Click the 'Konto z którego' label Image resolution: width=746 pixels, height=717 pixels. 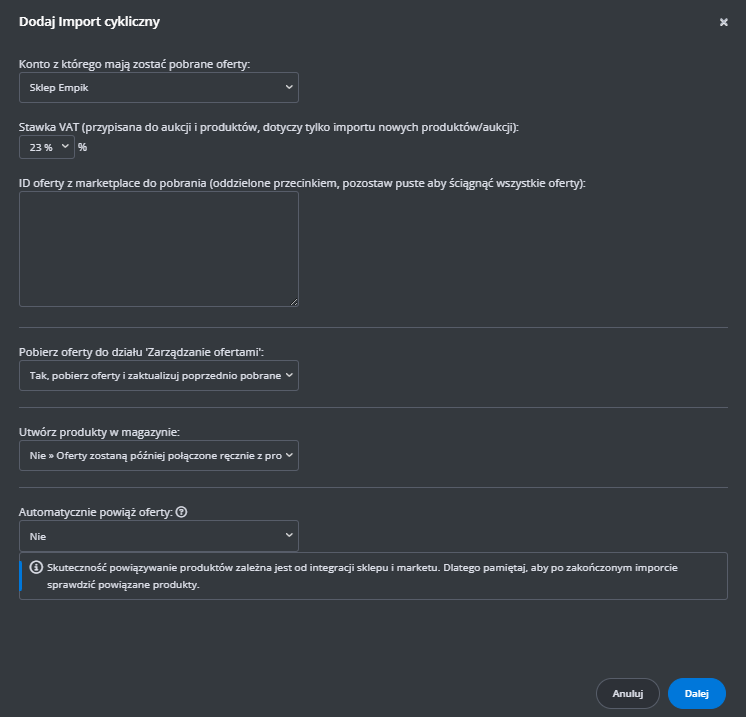(134, 64)
